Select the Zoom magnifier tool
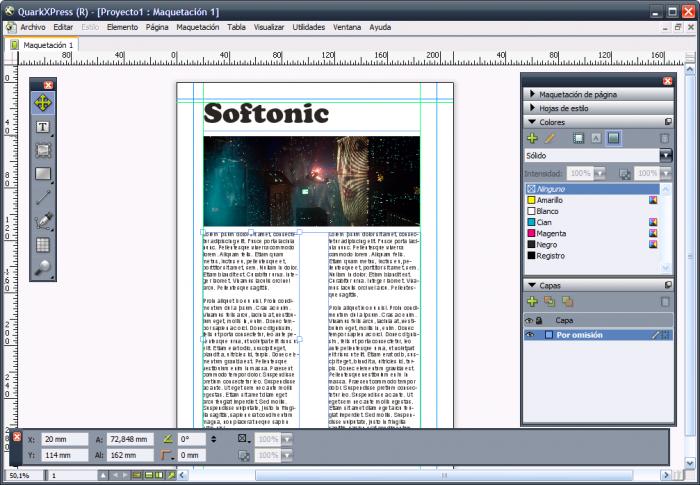The image size is (700, 485). coord(44,267)
